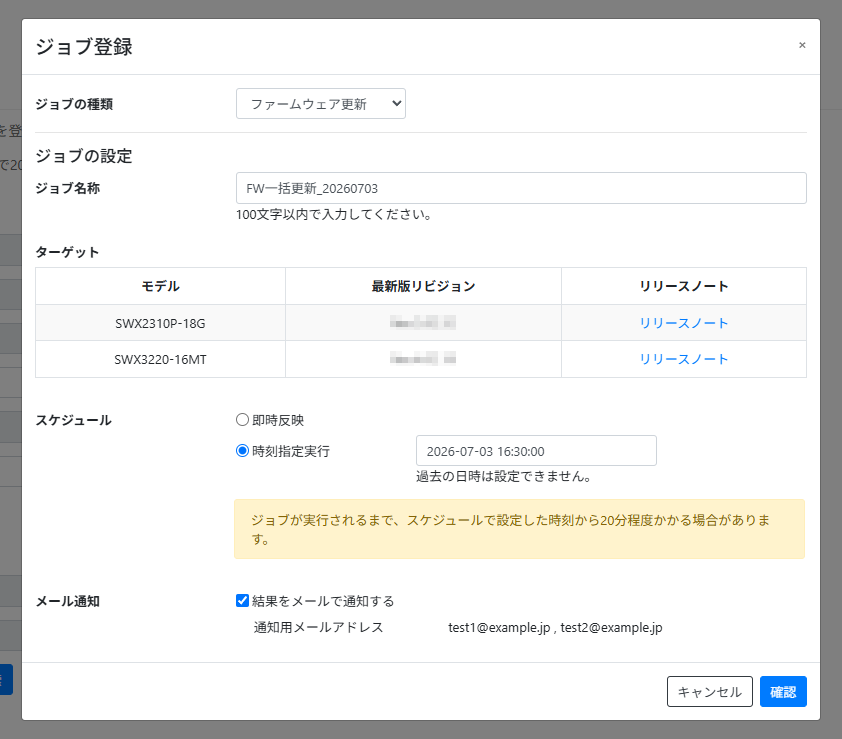Click the hint 100文字以内で入力してください。
The width and height of the screenshot is (842, 739).
coord(333,215)
